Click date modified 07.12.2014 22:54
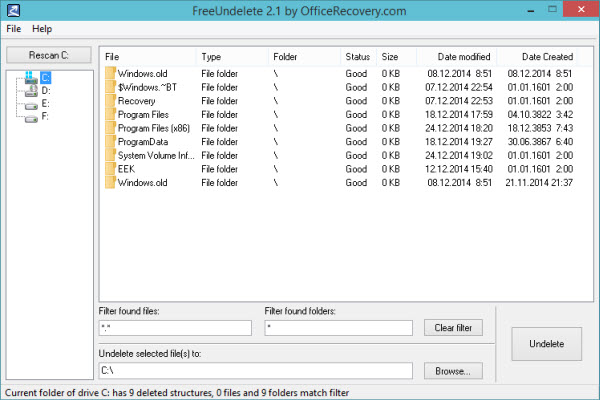Image resolution: width=600 pixels, height=400 pixels. click(459, 87)
